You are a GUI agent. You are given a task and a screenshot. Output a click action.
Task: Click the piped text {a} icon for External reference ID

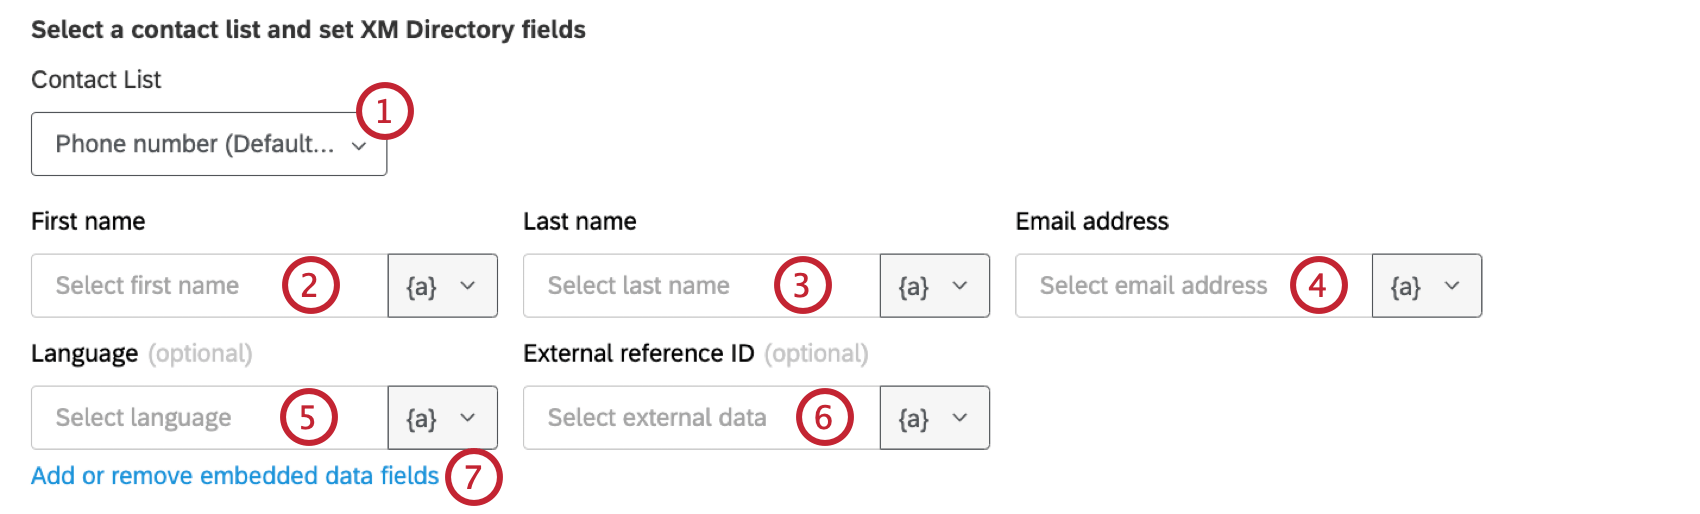(913, 419)
